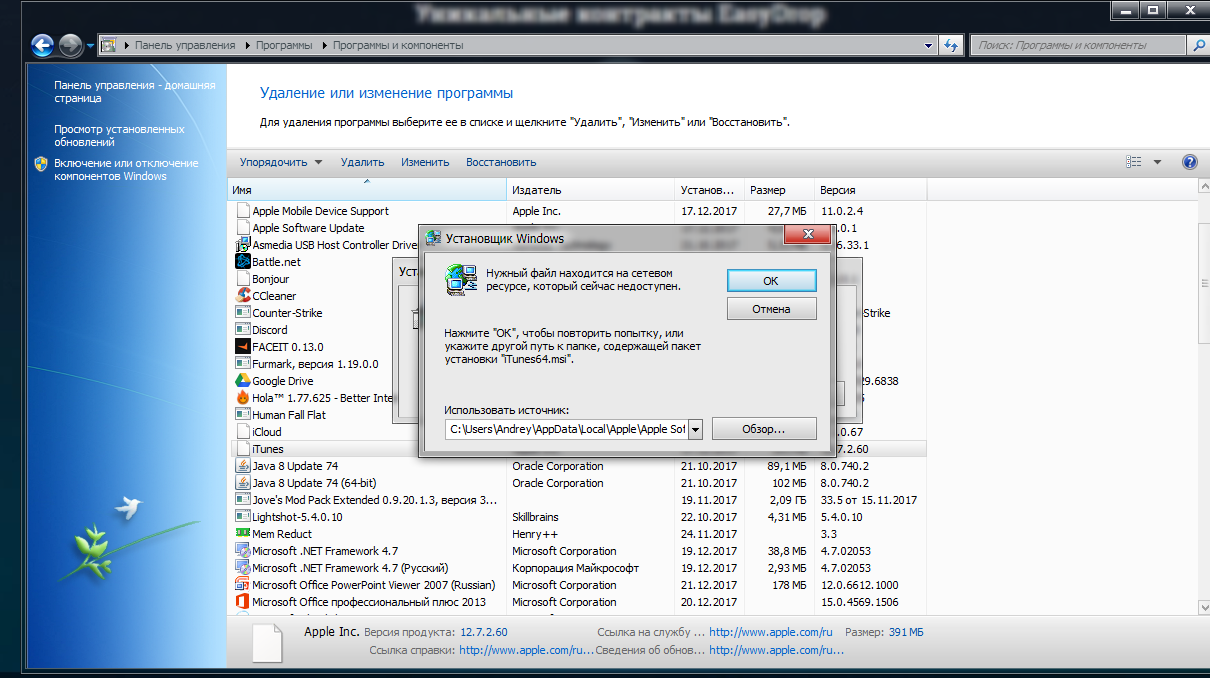This screenshot has height=678, width=1210.
Task: Open the support link http://www.apple.com/ru
Action: pos(771,633)
